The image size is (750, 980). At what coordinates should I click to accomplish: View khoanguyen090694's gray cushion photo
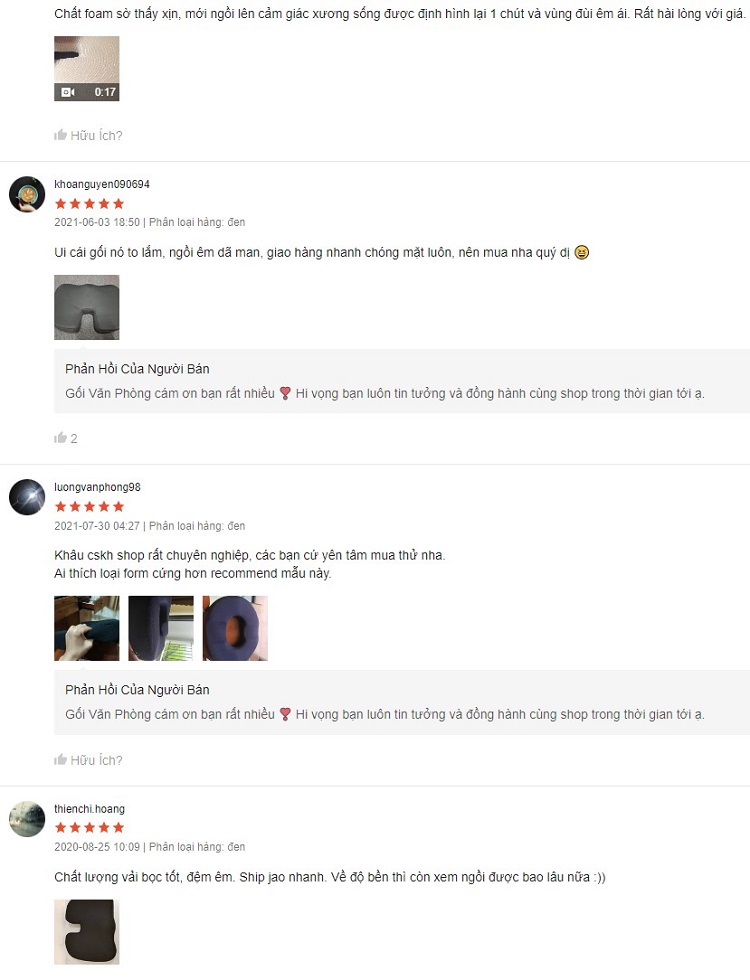[86, 308]
